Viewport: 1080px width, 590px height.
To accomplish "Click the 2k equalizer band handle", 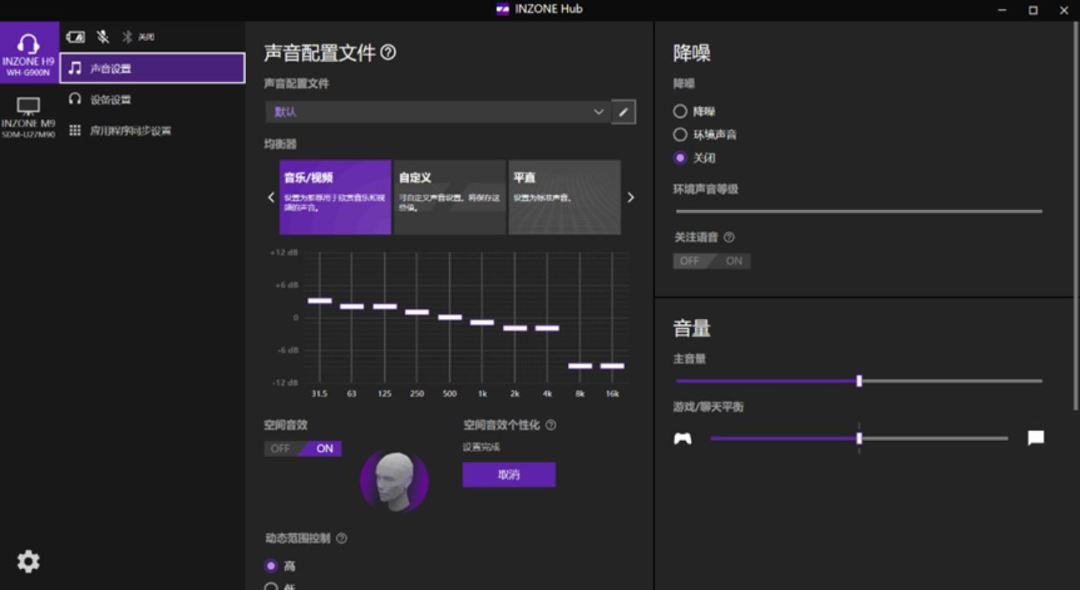I will pyautogui.click(x=515, y=328).
